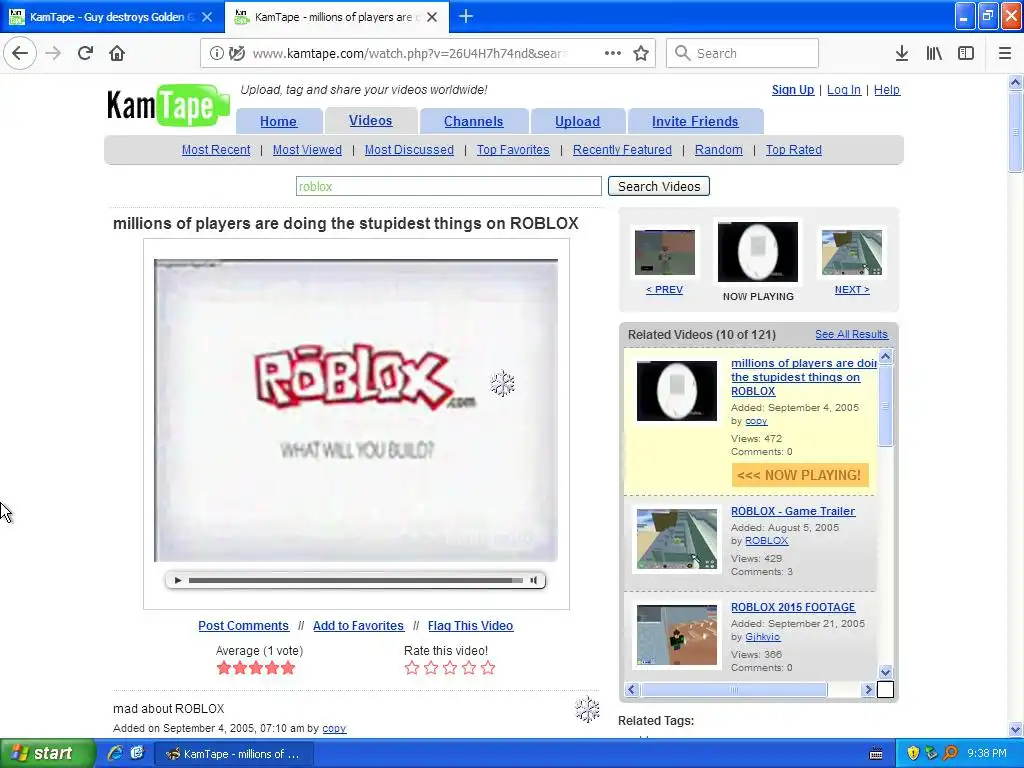1024x768 pixels.
Task: Click the NEXT > video link
Action: click(x=852, y=289)
